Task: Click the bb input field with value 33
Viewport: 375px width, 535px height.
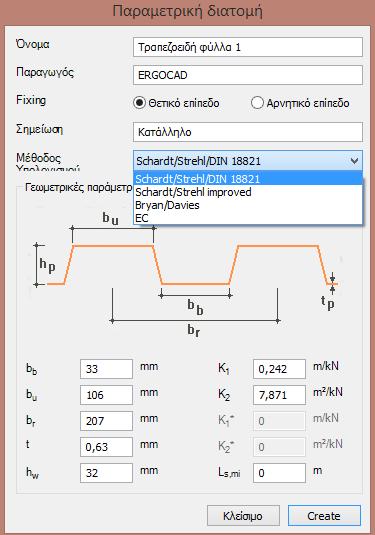Action: pos(106,369)
